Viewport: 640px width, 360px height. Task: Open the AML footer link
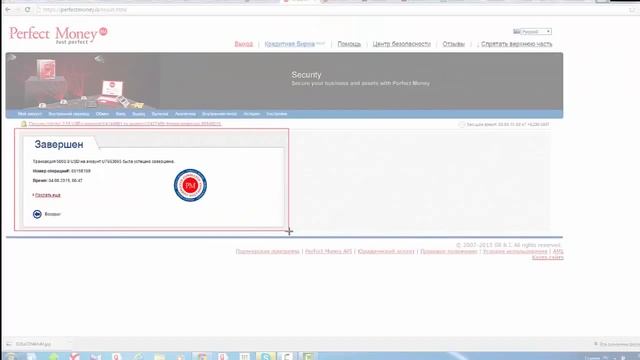click(558, 251)
